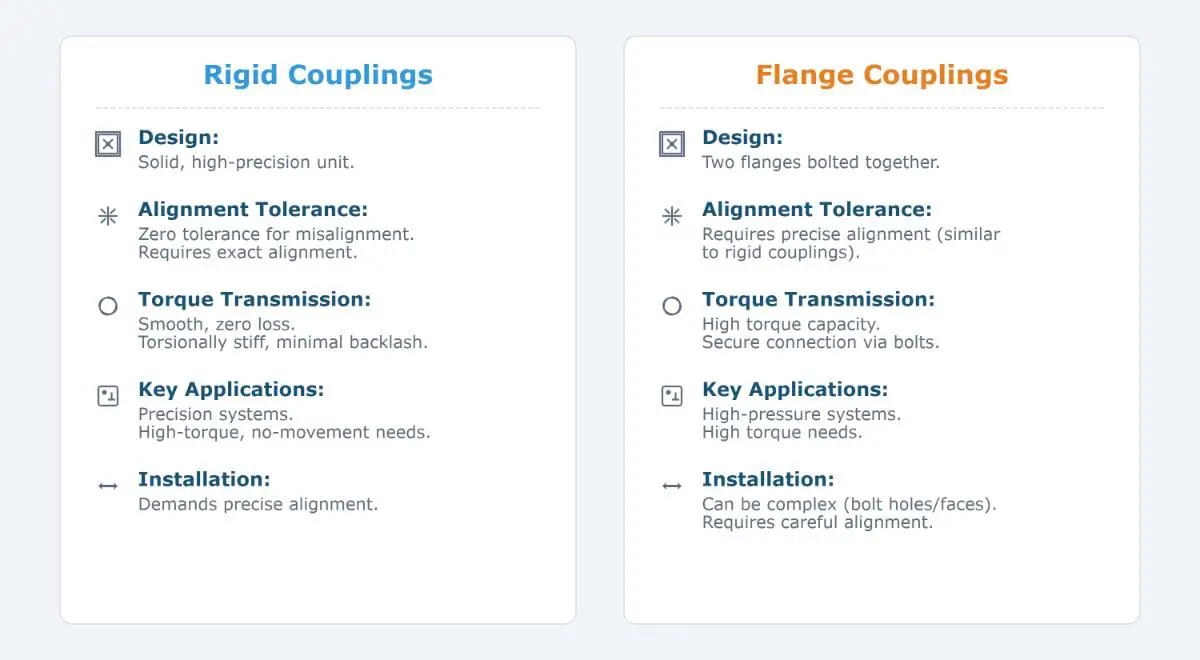Select the Alignment Tolerance label in Rigid Couplings
Image resolution: width=1200 pixels, height=660 pixels.
pos(253,210)
